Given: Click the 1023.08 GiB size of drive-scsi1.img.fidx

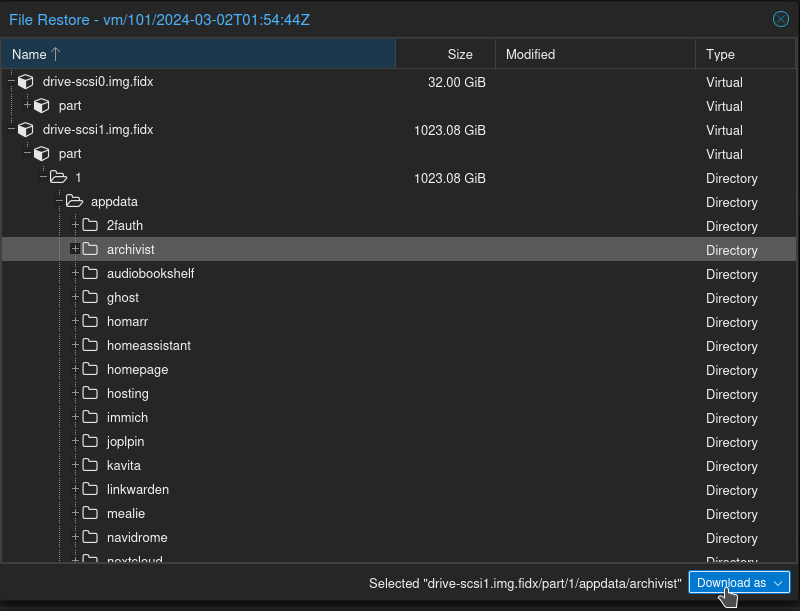Looking at the screenshot, I should pyautogui.click(x=449, y=130).
